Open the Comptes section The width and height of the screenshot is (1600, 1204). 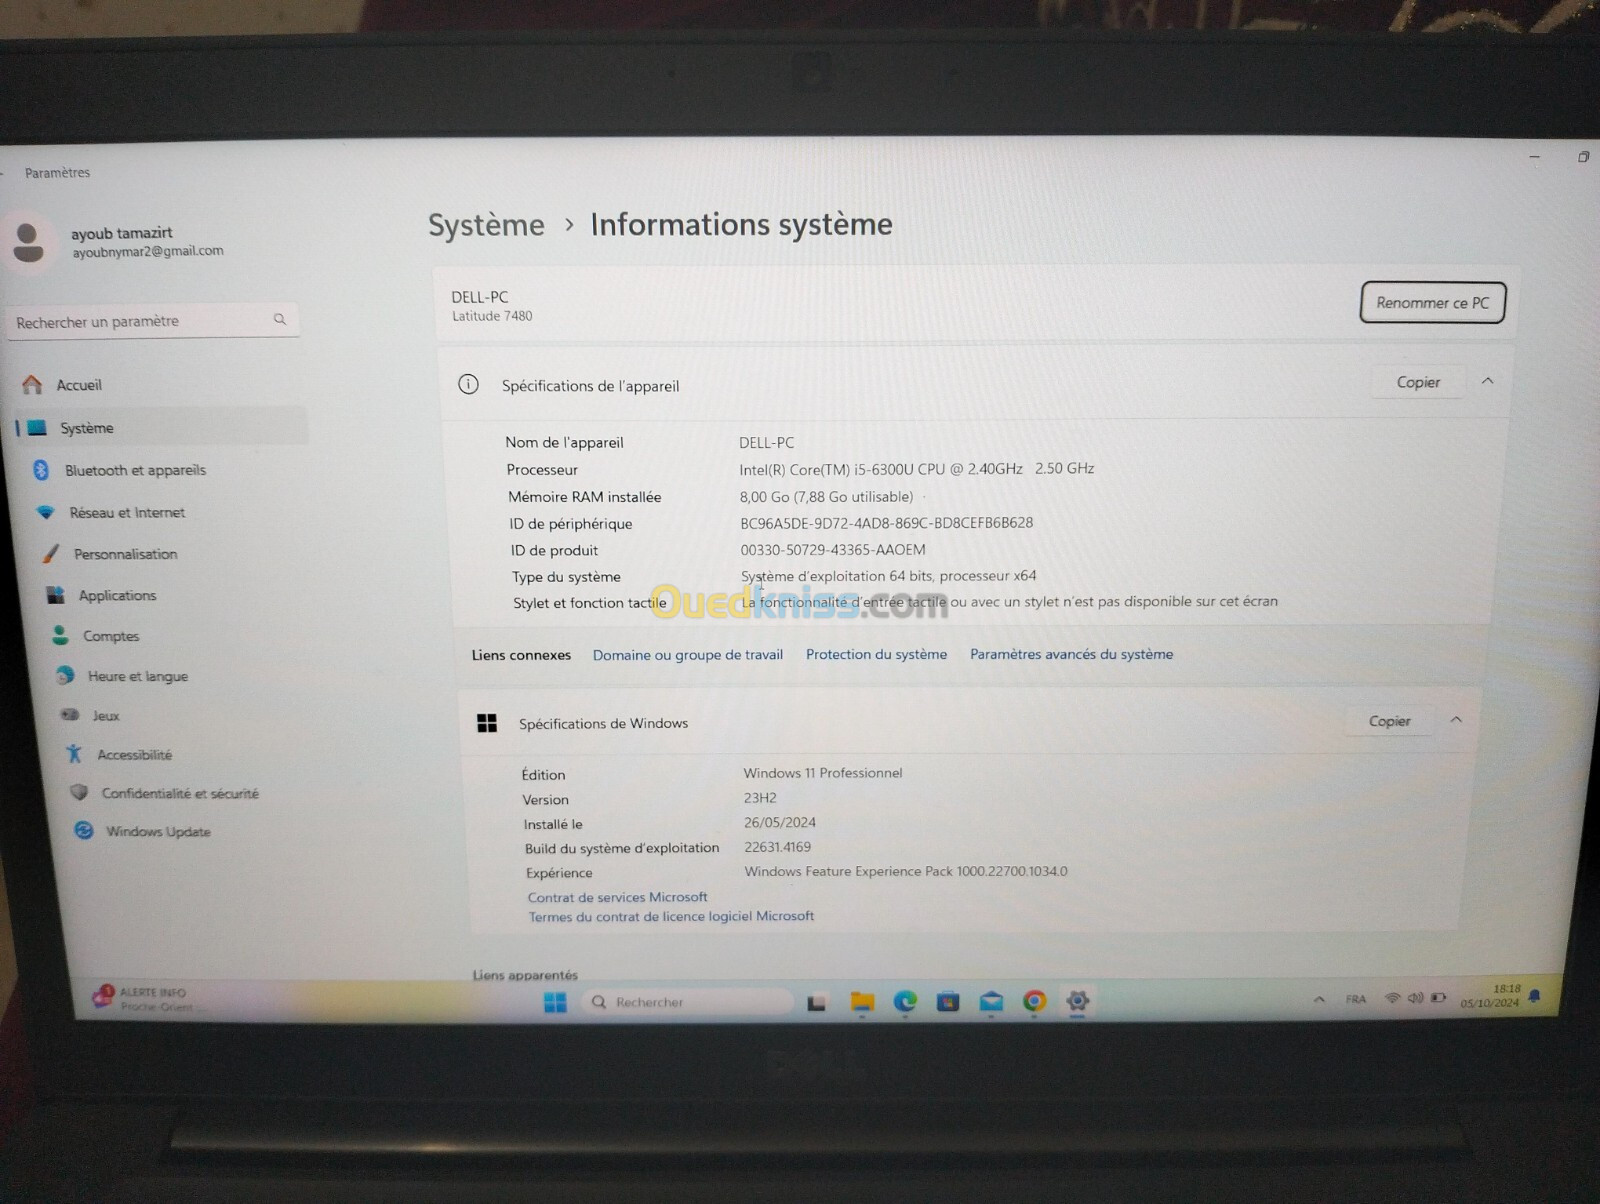click(x=111, y=636)
